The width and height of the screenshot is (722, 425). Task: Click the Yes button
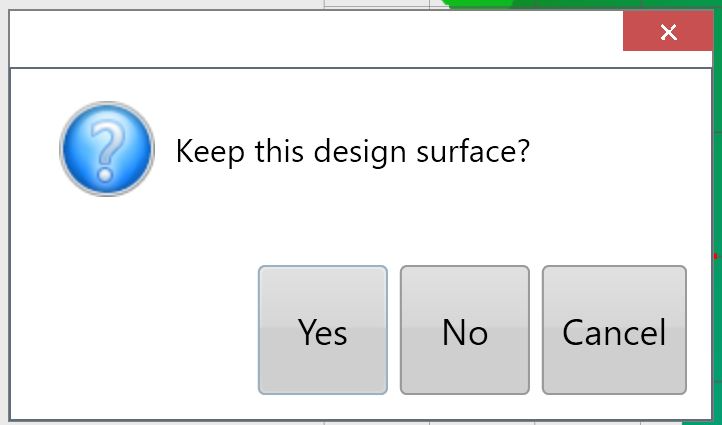(322, 330)
